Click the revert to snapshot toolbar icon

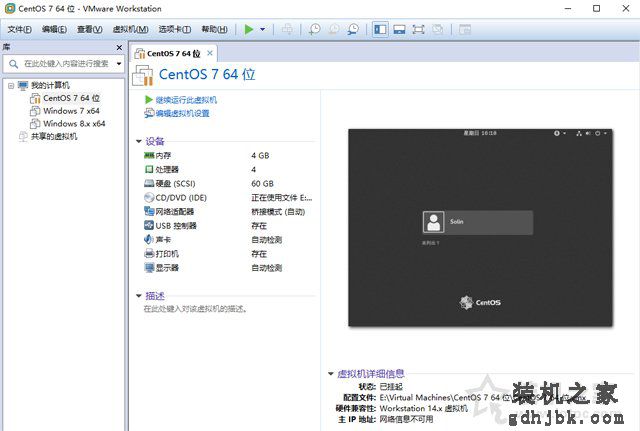click(x=334, y=29)
